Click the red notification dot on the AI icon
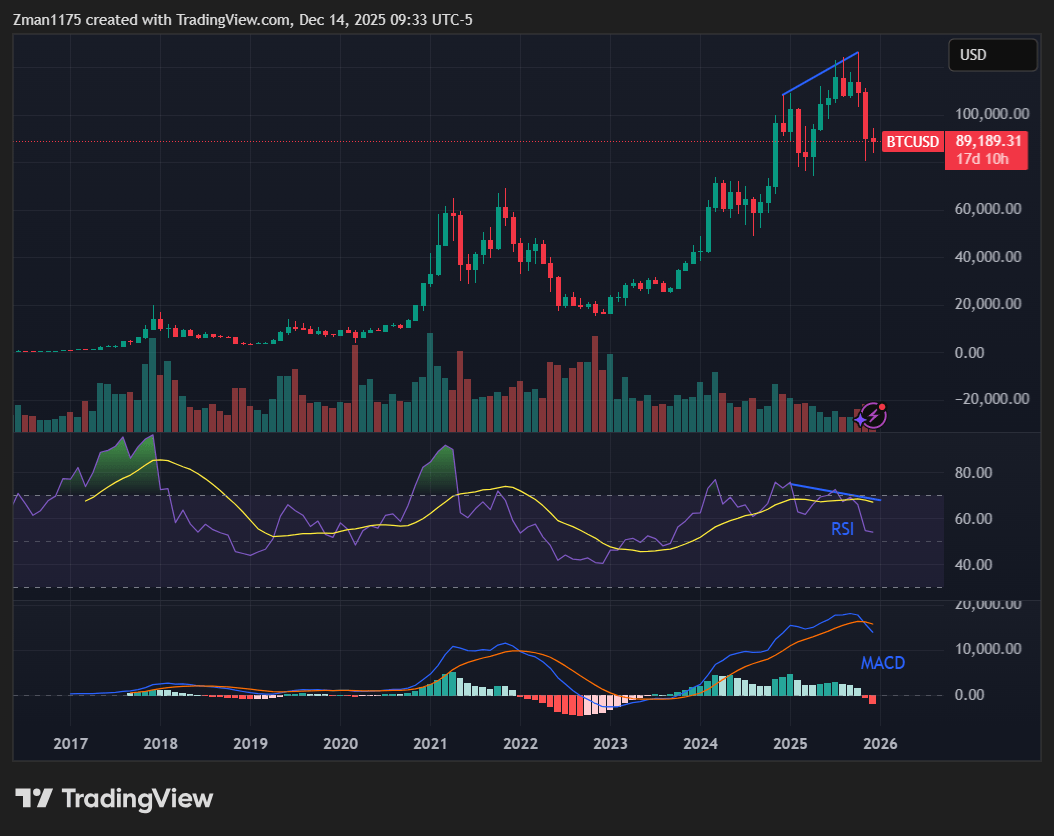This screenshot has width=1054, height=836. [x=882, y=407]
